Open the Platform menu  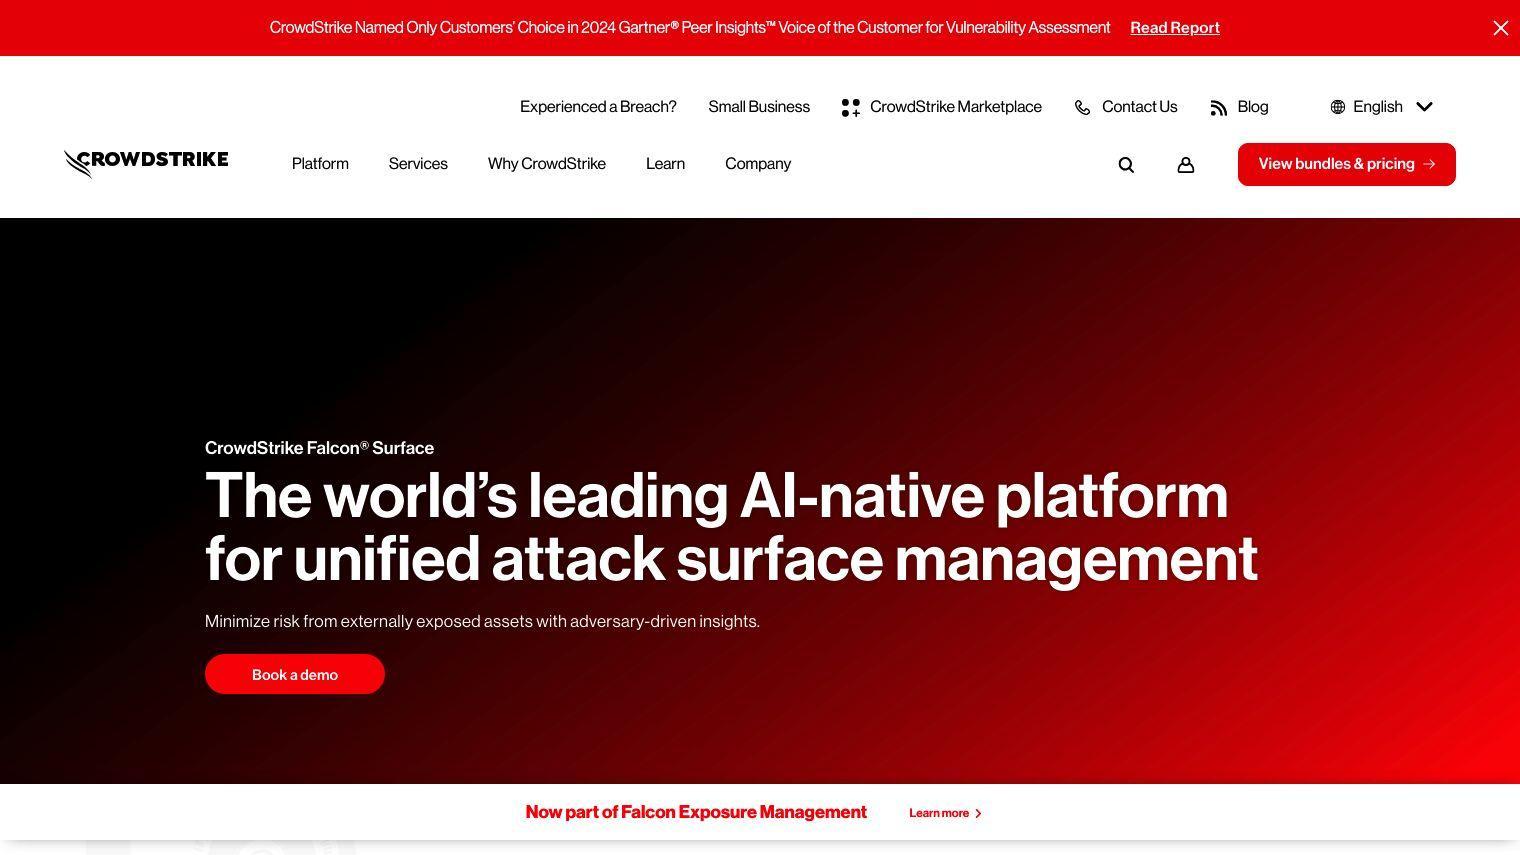tap(320, 164)
